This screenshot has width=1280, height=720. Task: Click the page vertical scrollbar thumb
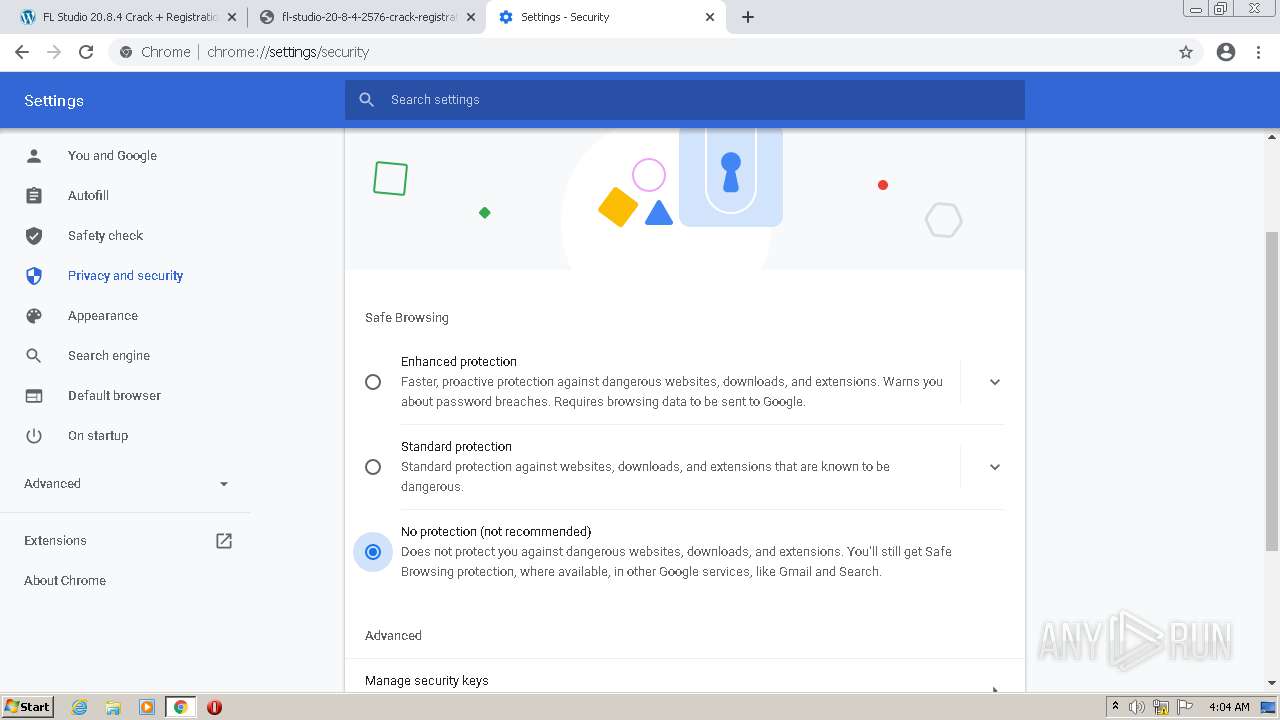point(1272,390)
